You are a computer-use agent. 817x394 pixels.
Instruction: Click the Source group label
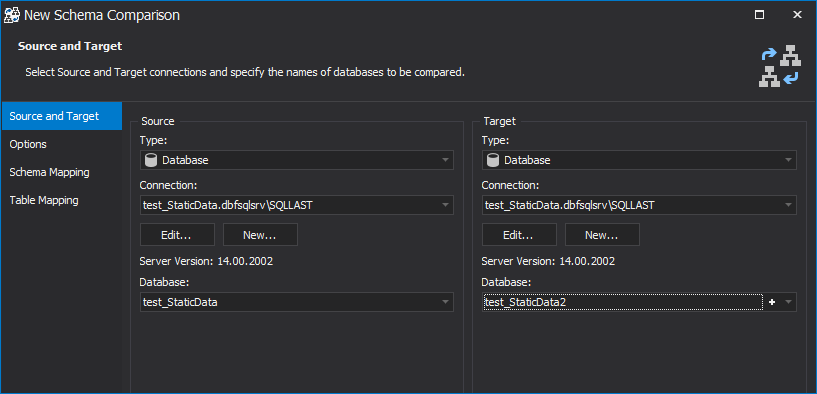coord(158,121)
